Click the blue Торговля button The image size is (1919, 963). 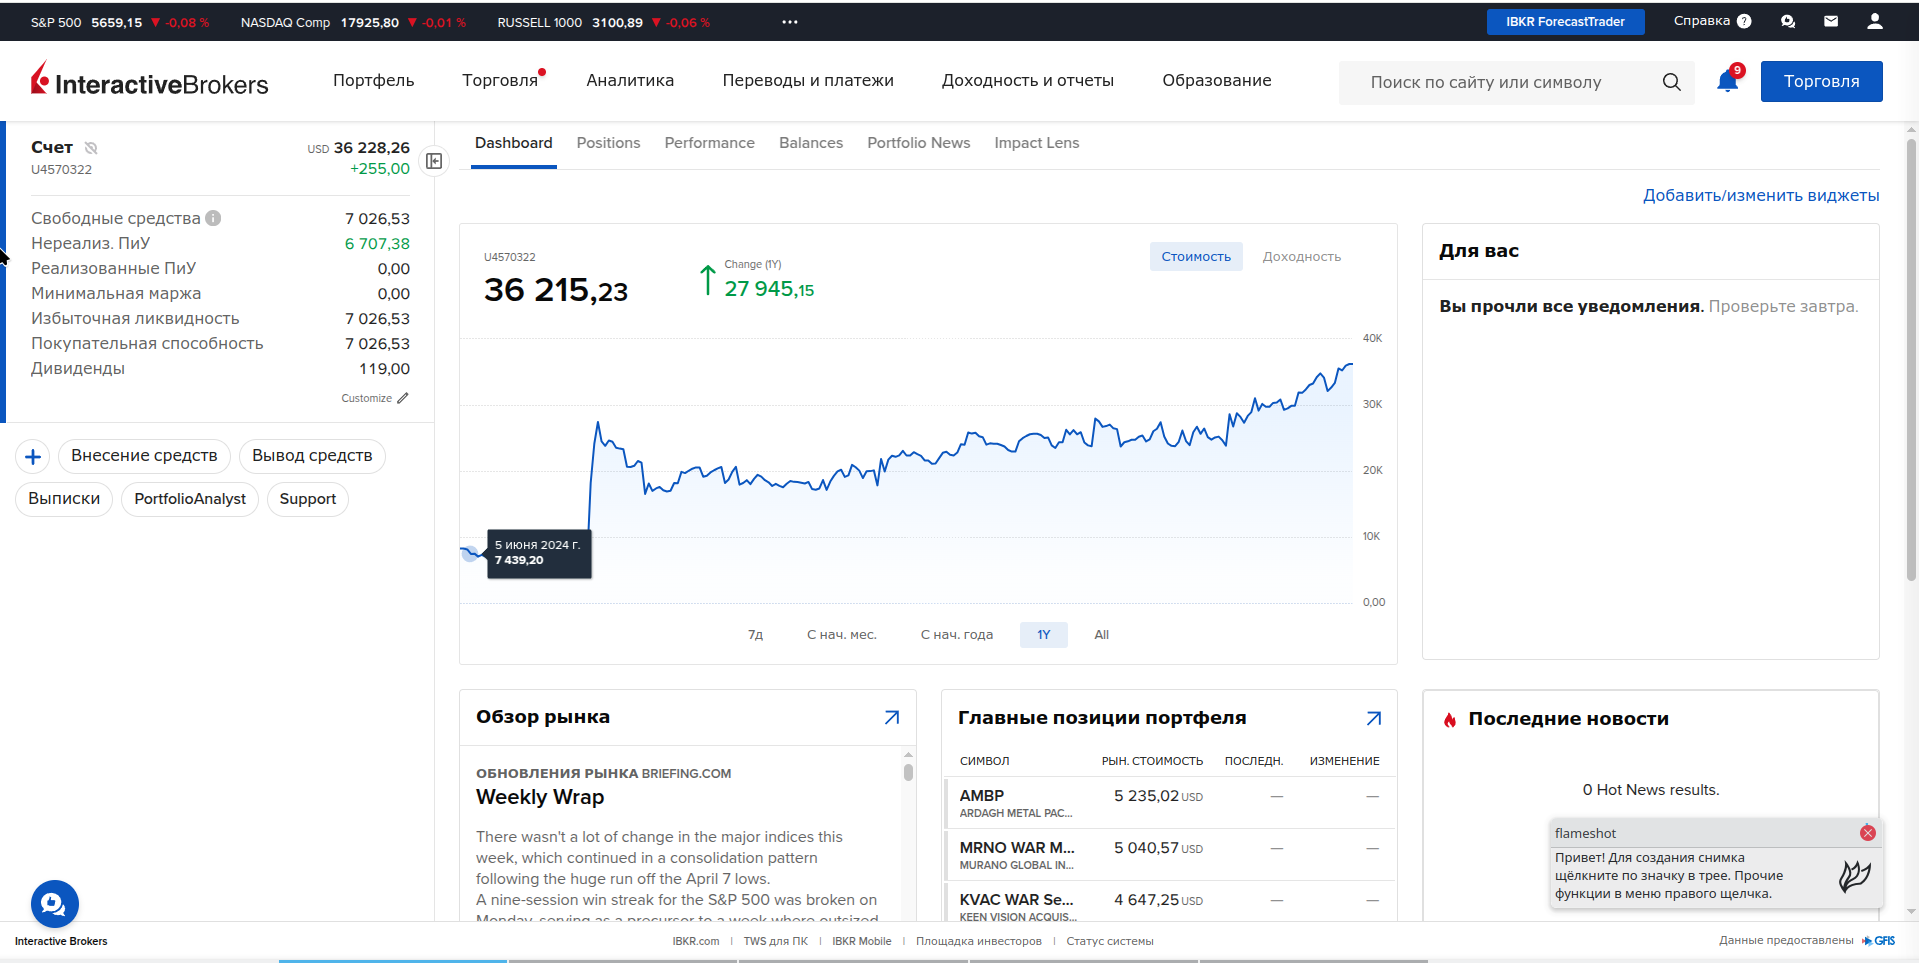1822,81
